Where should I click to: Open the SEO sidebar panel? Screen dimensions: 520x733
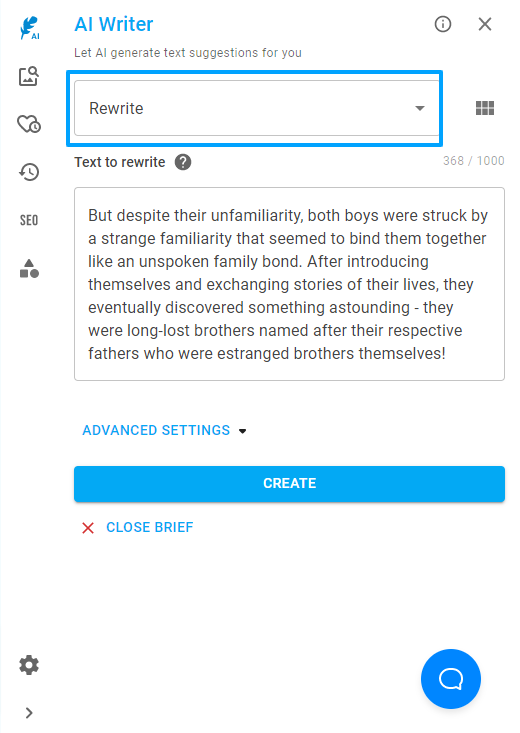(x=29, y=220)
